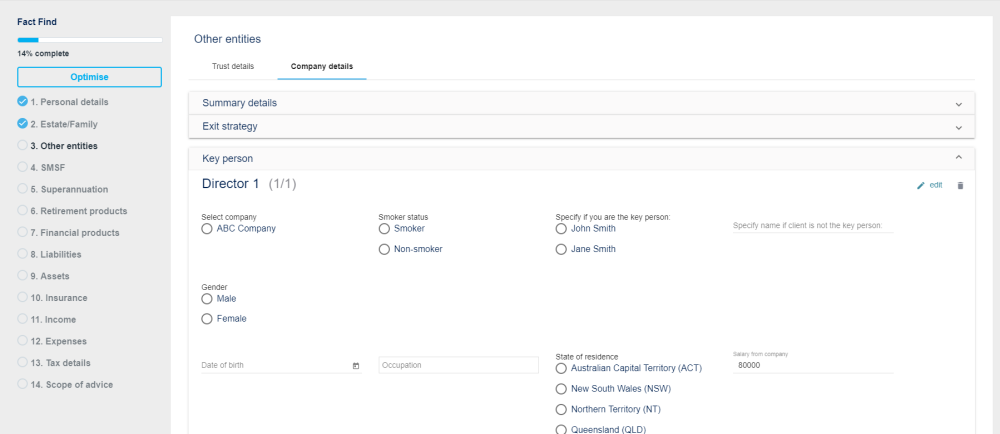The width and height of the screenshot is (1000, 434).
Task: Delete Director 1 with the trash icon
Action: (x=960, y=185)
